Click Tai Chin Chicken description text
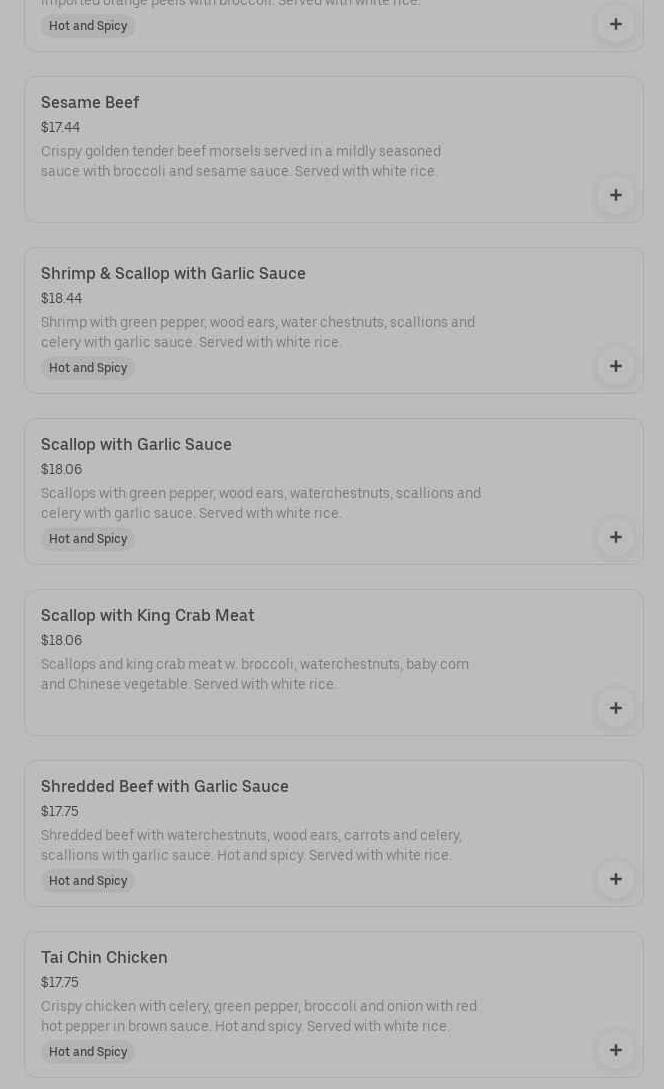Viewport: 664px width, 1089px height. pos(259,1016)
